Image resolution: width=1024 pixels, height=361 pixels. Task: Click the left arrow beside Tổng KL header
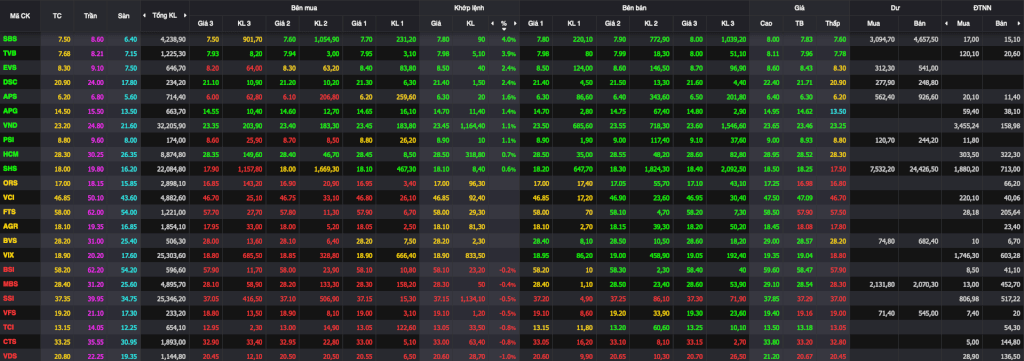[146, 14]
